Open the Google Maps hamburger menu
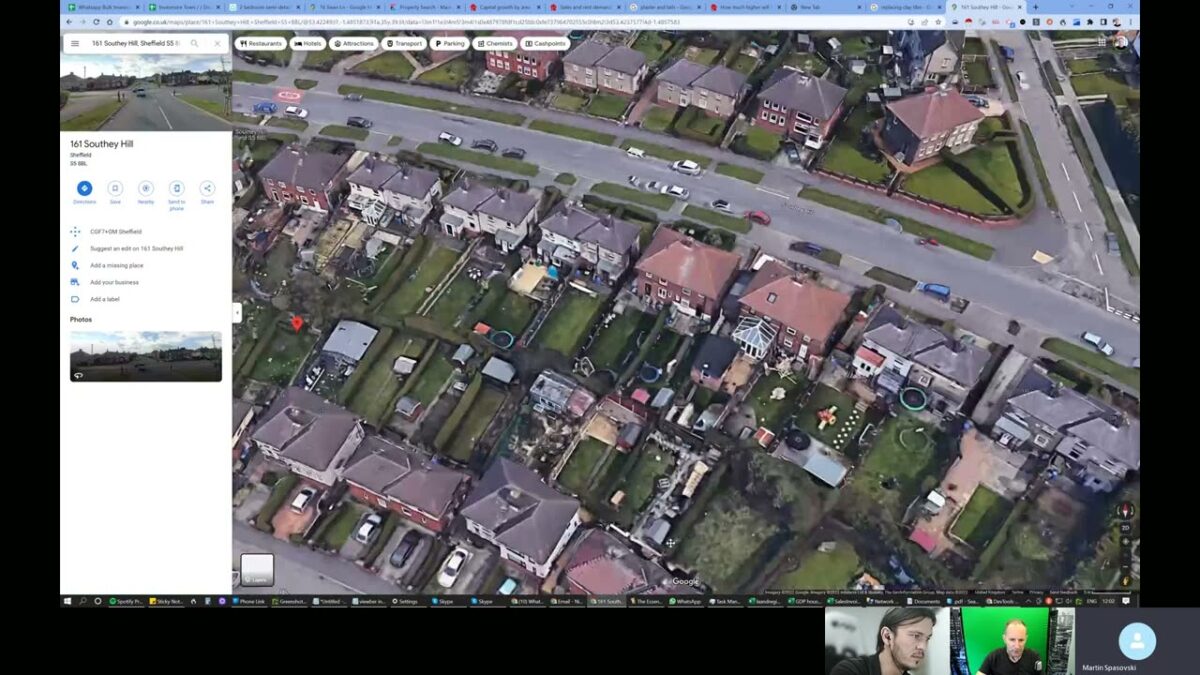 75,44
